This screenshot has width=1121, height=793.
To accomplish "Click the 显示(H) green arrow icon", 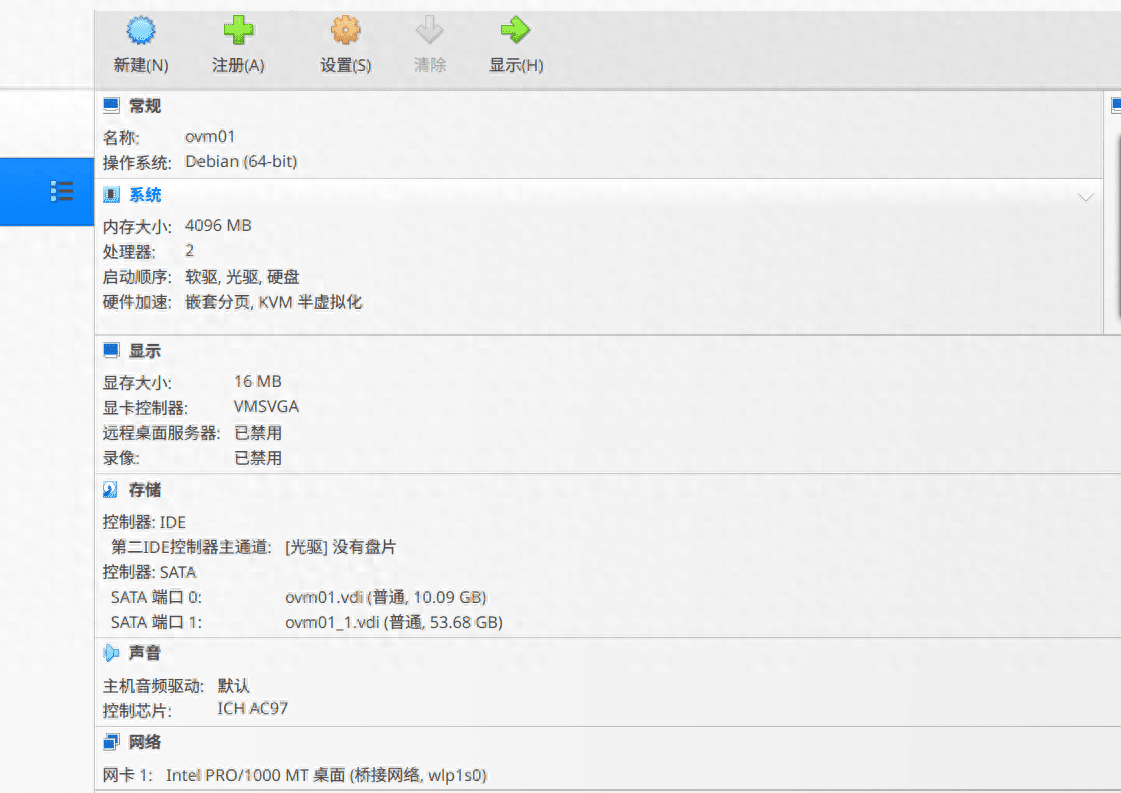I will tap(515, 31).
